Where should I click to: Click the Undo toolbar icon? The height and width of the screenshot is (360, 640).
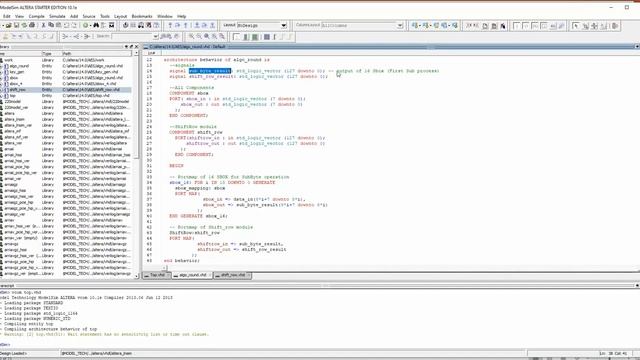pos(67,25)
